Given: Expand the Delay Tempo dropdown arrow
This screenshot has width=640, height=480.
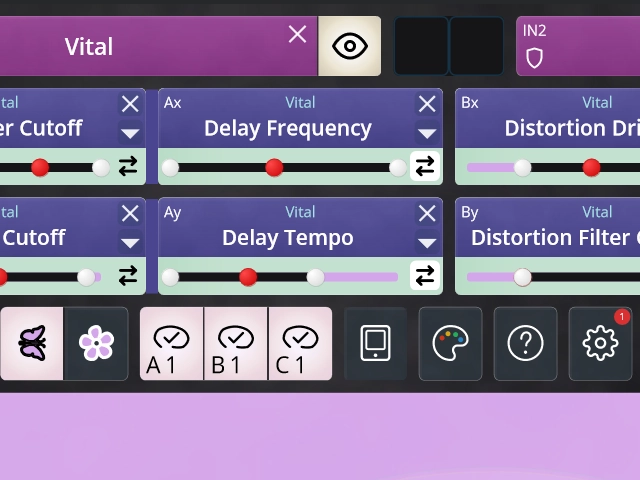Looking at the screenshot, I should 427,243.
